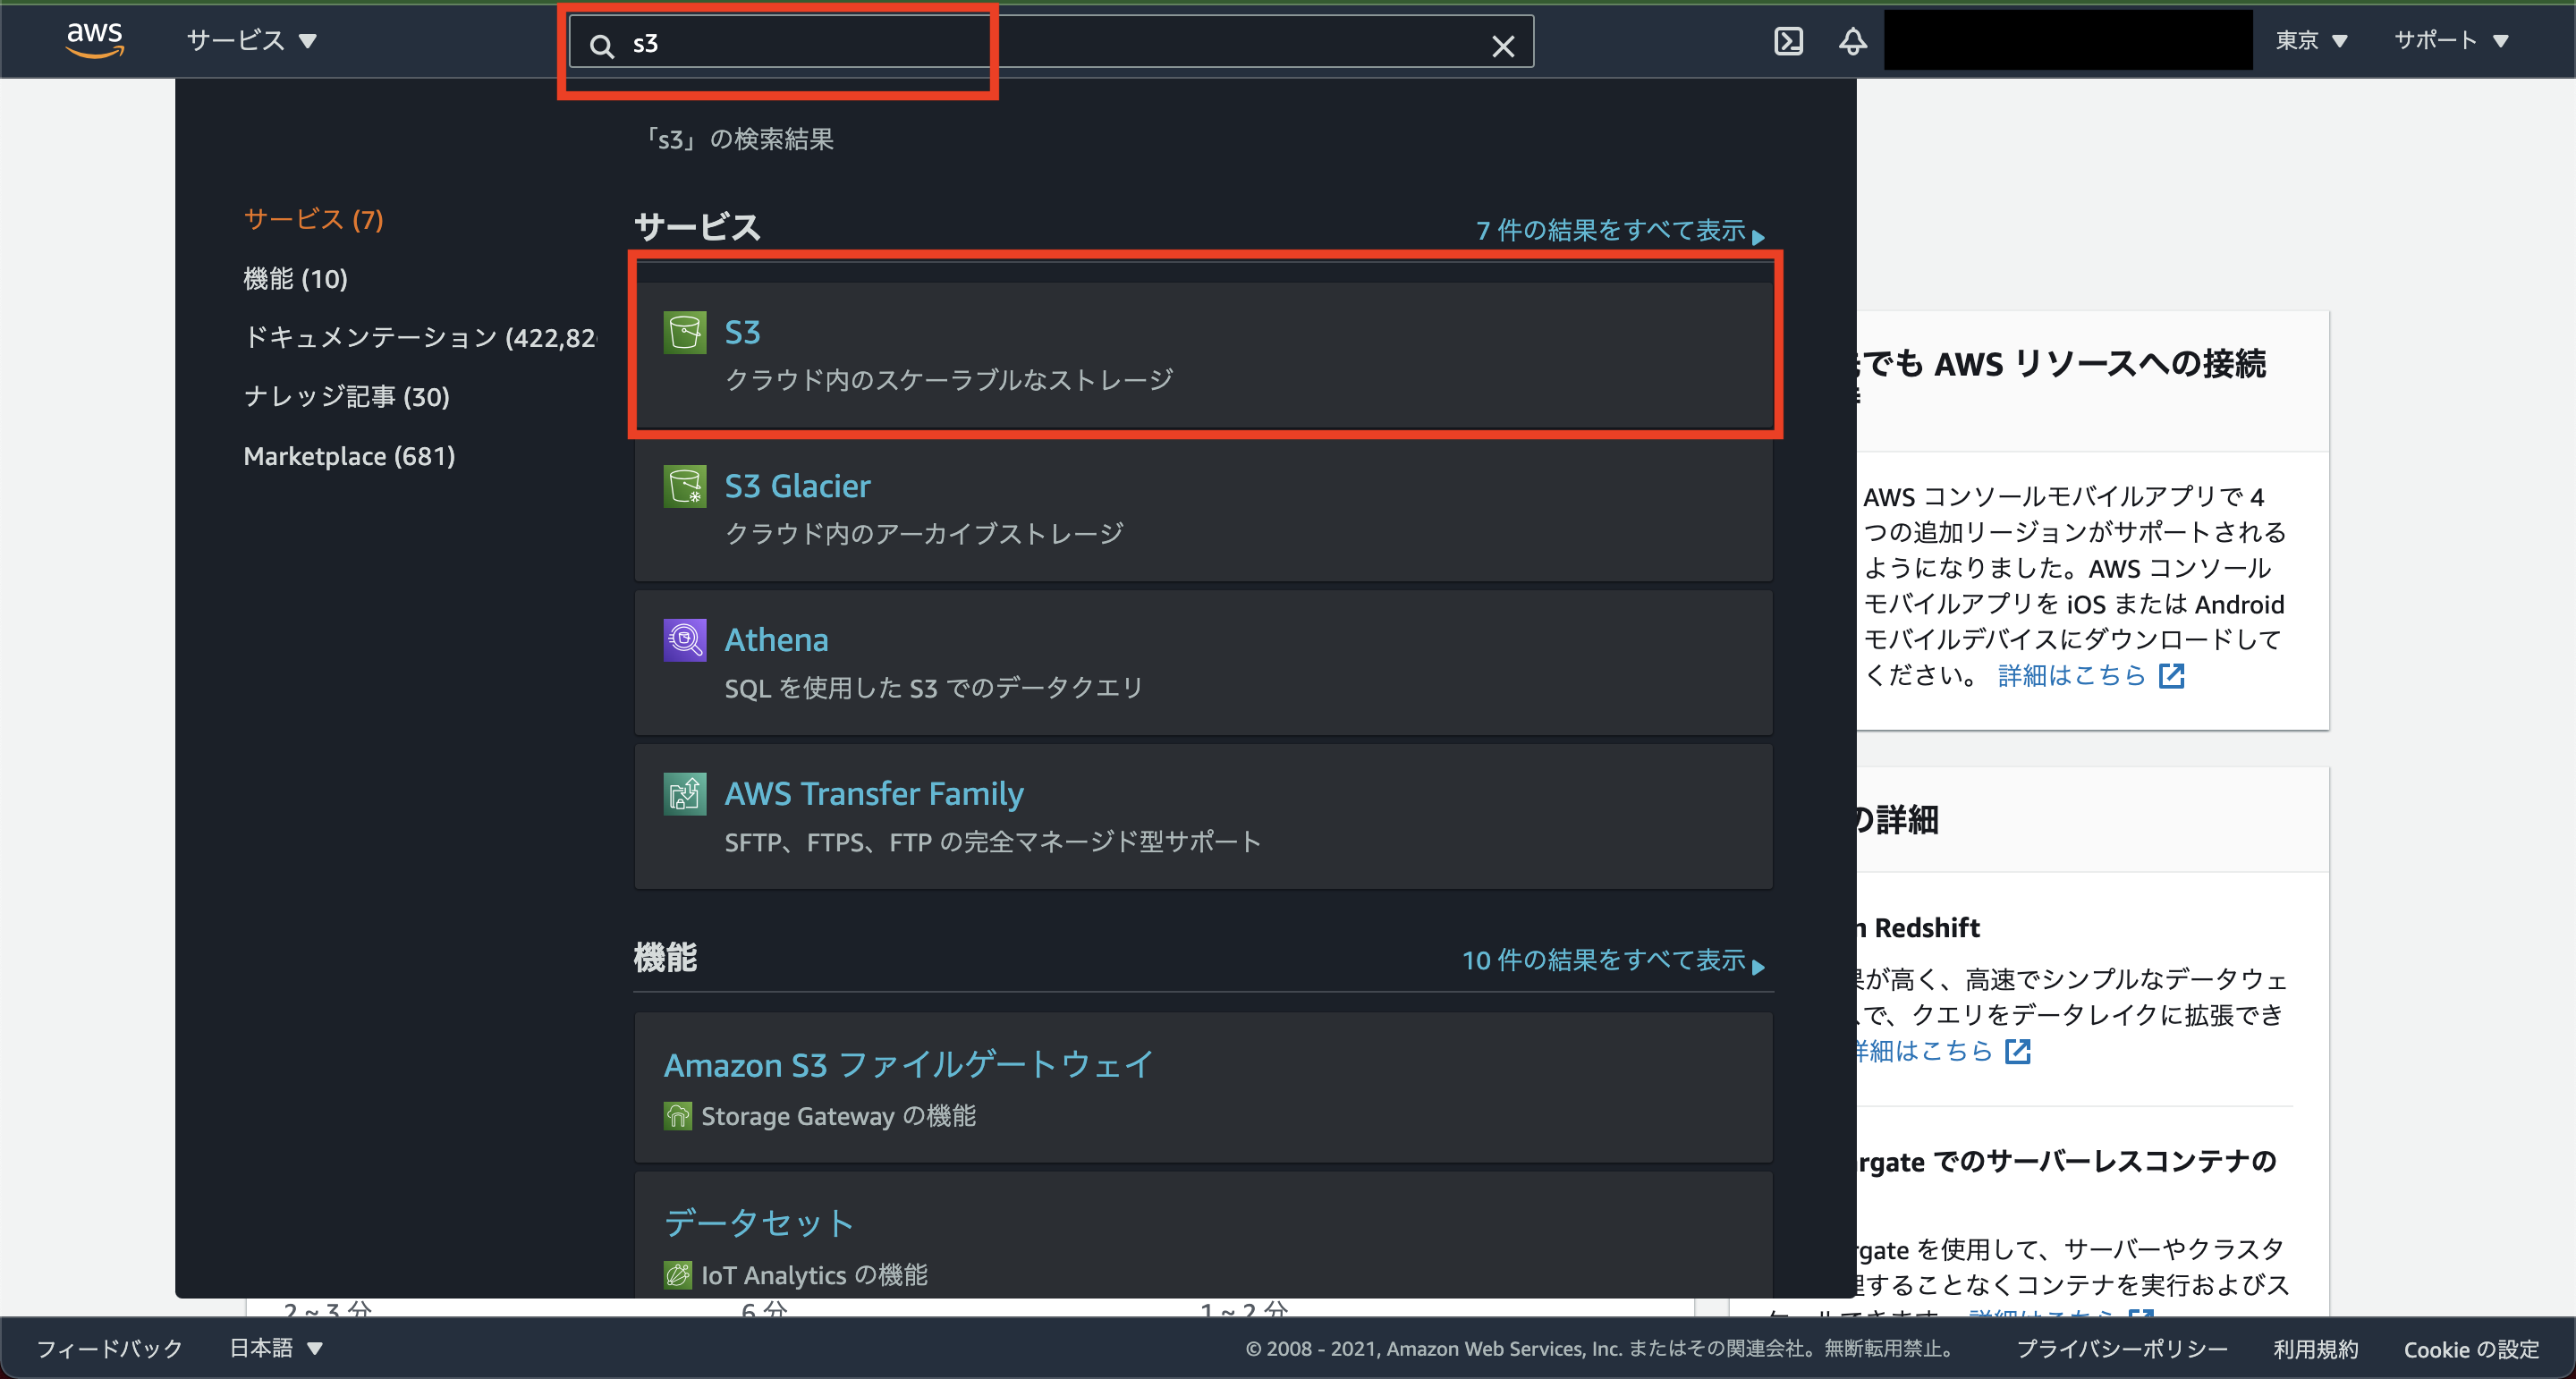Click the AWS Transfer Family icon

click(684, 794)
